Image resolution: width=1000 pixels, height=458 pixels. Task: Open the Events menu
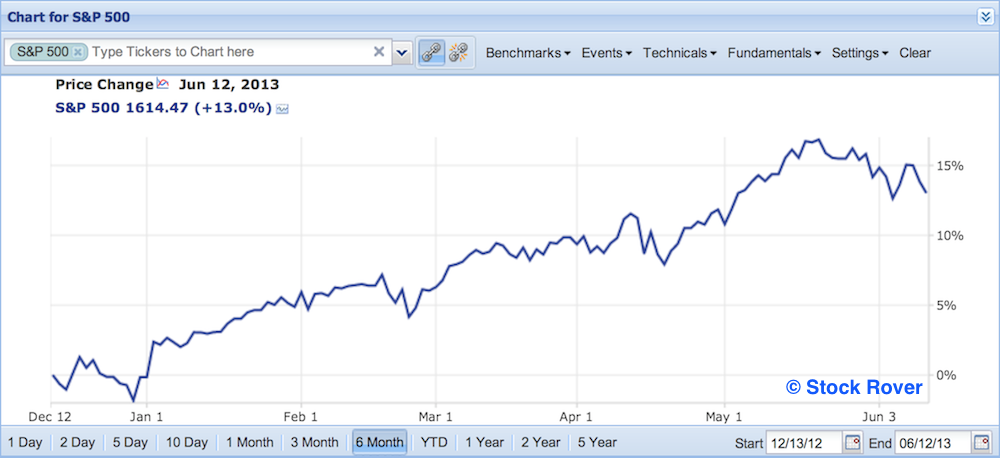pyautogui.click(x=607, y=53)
